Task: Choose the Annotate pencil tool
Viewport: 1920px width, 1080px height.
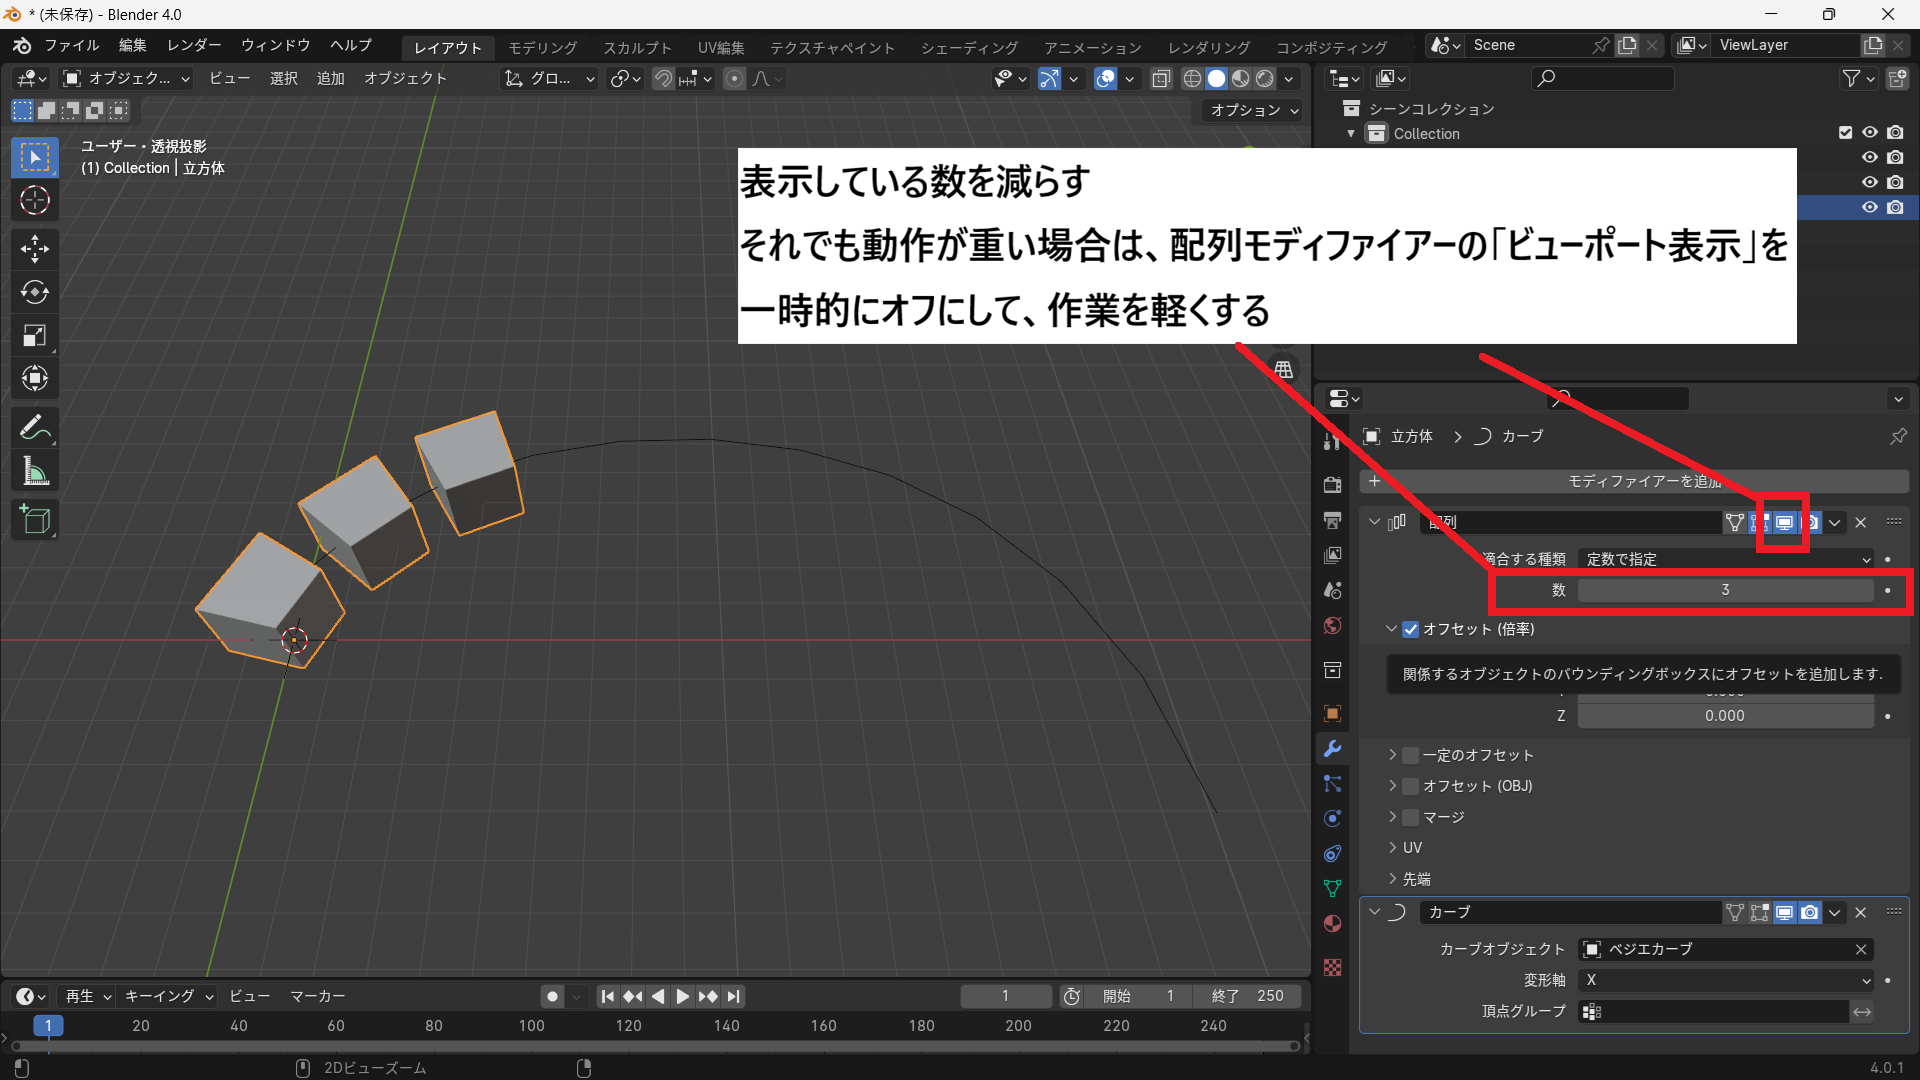Action: pyautogui.click(x=35, y=428)
